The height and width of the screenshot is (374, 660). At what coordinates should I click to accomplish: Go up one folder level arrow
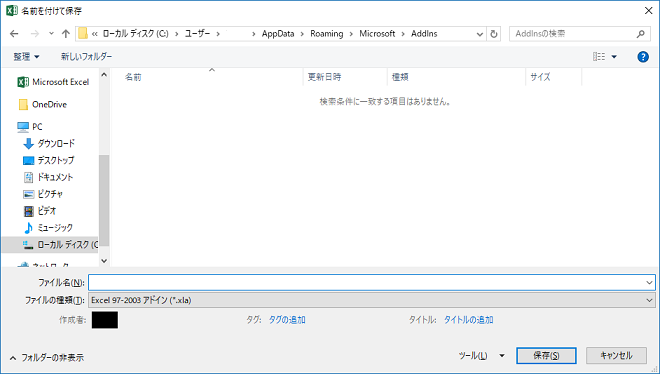point(66,34)
